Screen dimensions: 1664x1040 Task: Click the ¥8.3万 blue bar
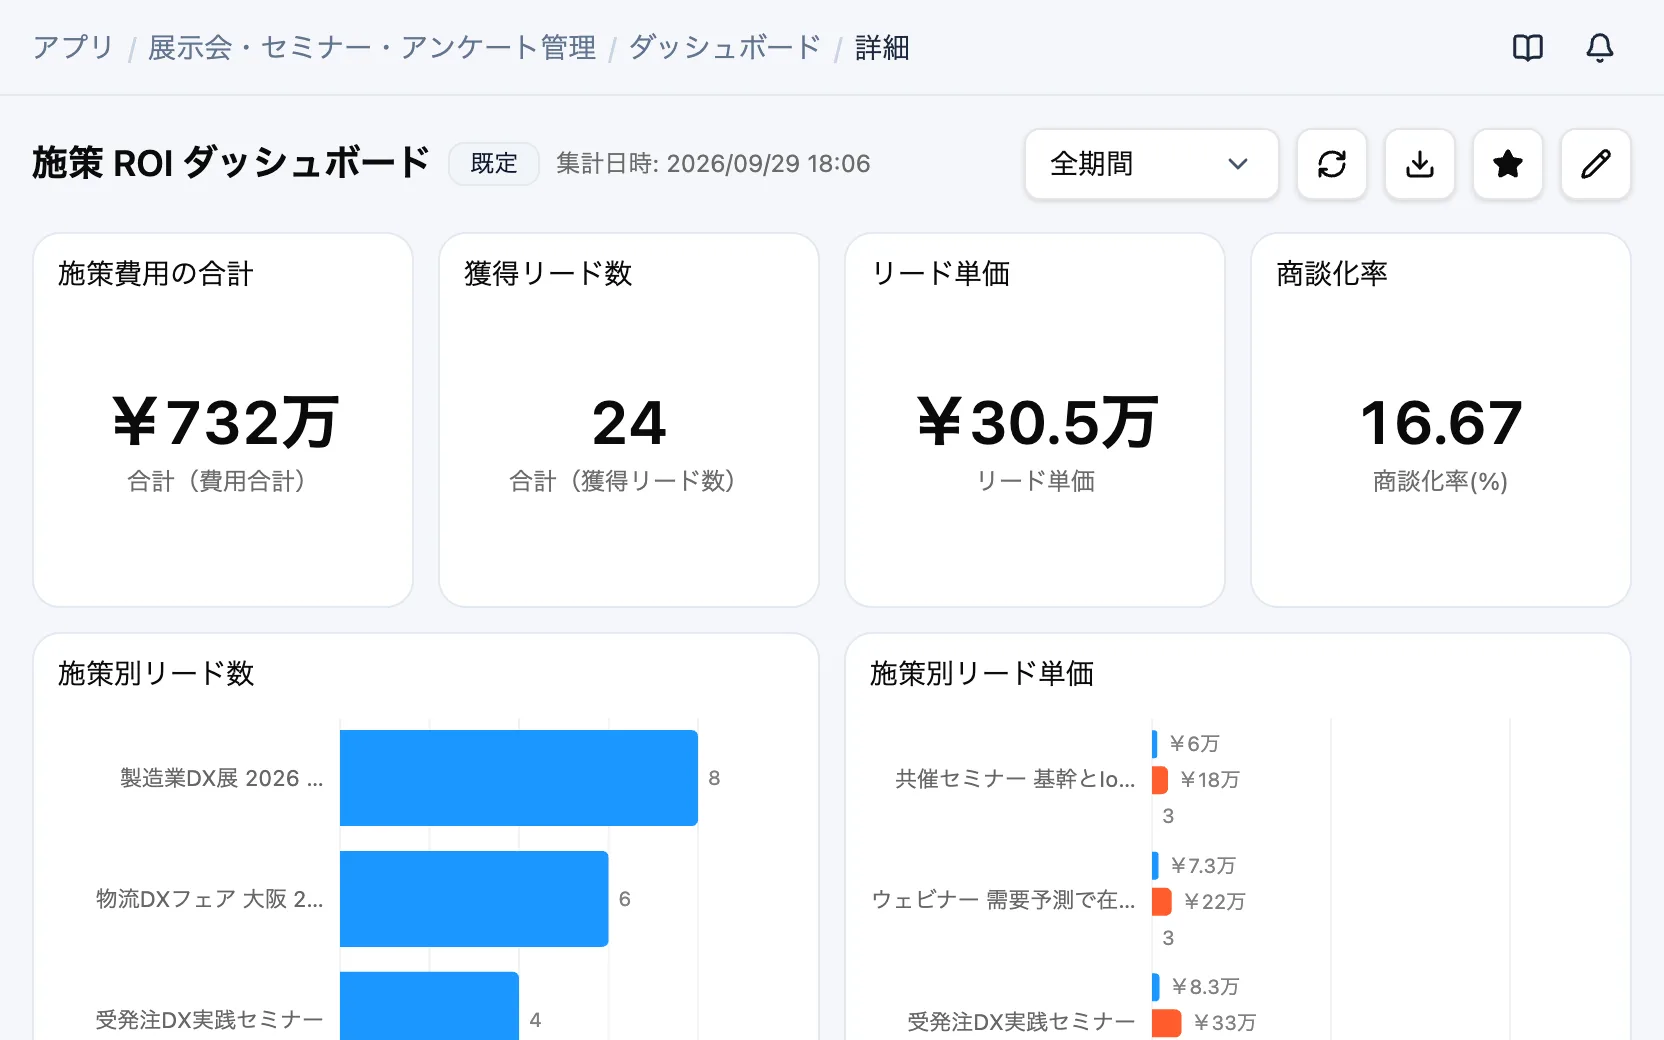point(1156,987)
